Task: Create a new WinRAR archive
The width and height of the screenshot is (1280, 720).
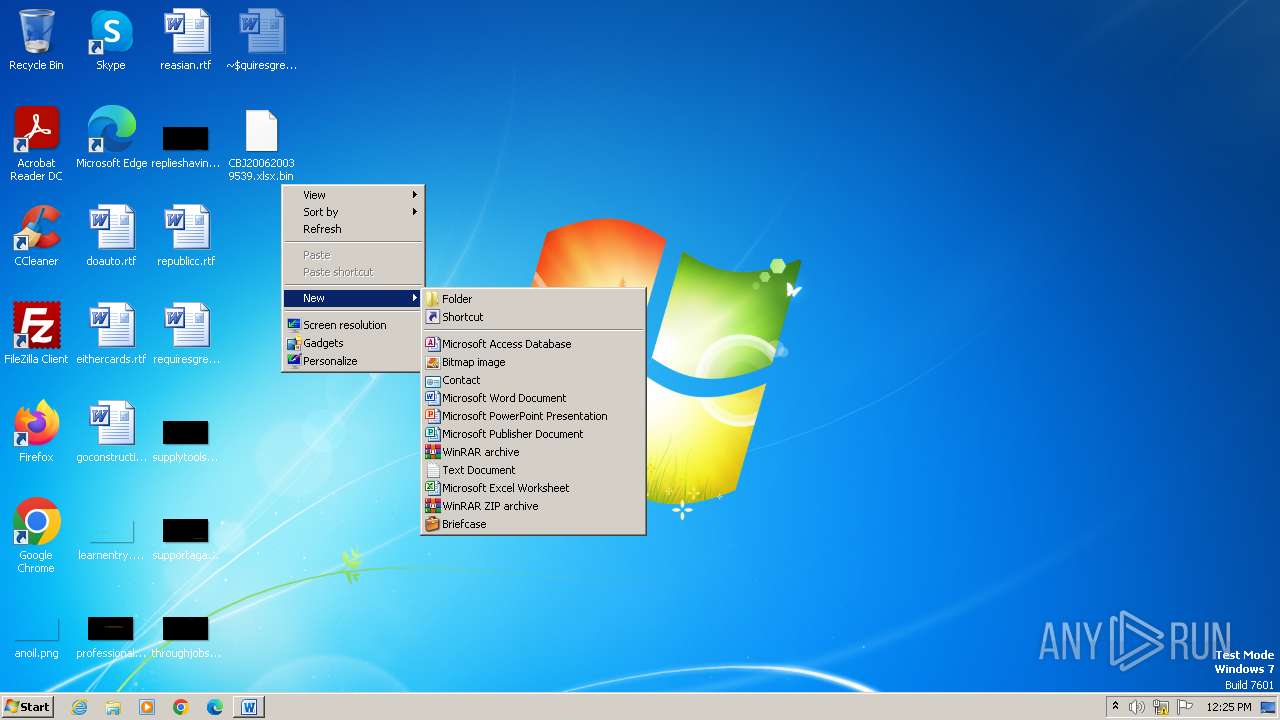Action: point(533,452)
